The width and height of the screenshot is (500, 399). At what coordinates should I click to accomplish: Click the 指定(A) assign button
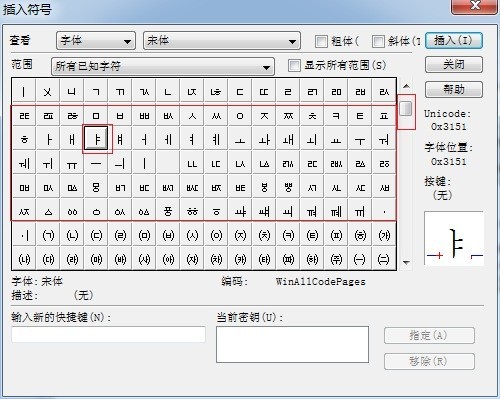point(429,335)
